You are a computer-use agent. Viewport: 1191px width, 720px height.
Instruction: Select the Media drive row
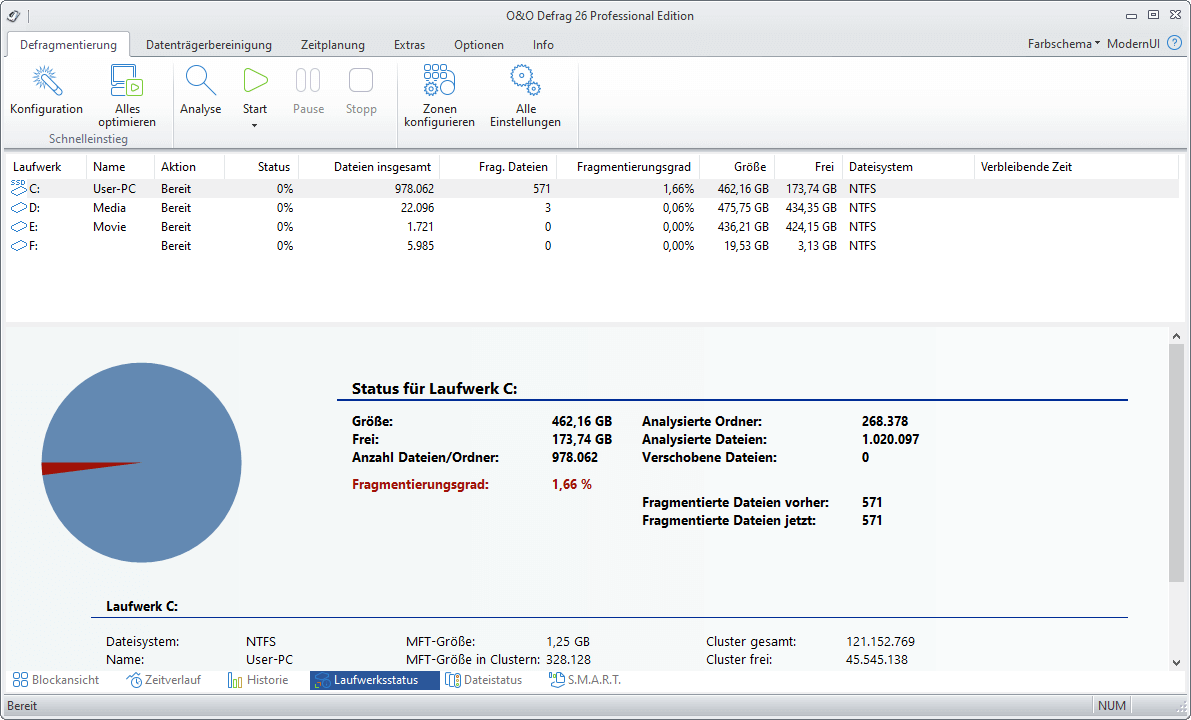coord(592,207)
